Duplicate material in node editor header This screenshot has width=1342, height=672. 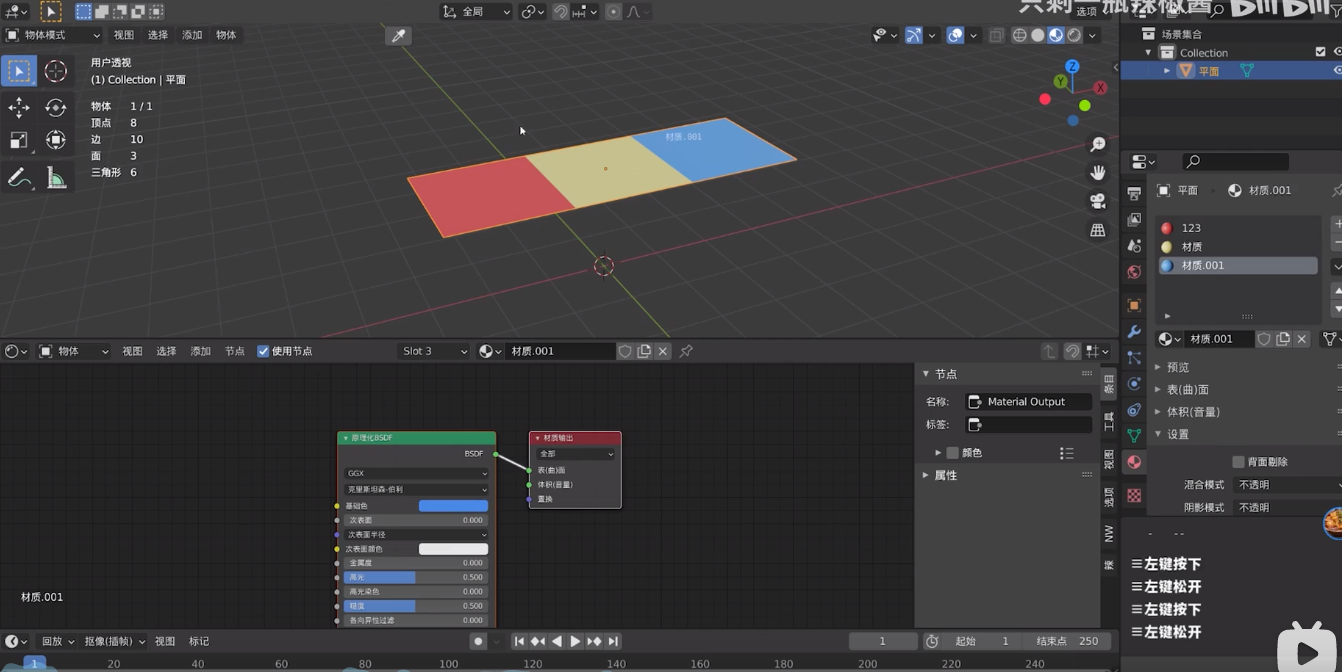(644, 351)
